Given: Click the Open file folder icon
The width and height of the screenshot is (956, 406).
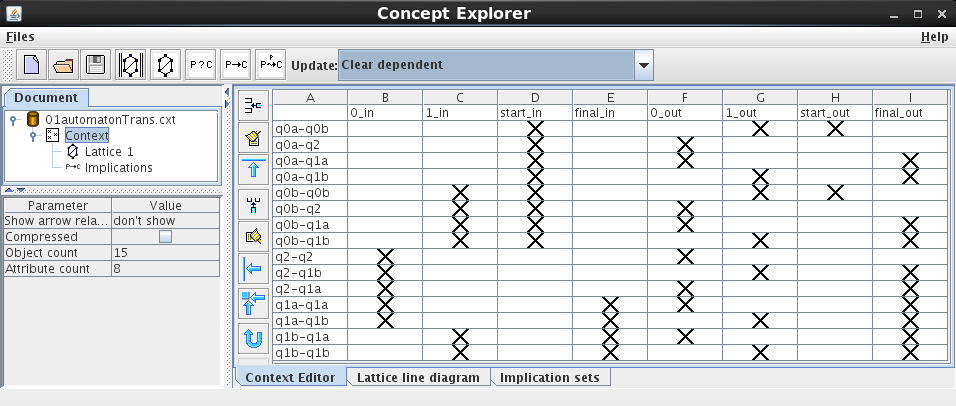Looking at the screenshot, I should pos(63,65).
